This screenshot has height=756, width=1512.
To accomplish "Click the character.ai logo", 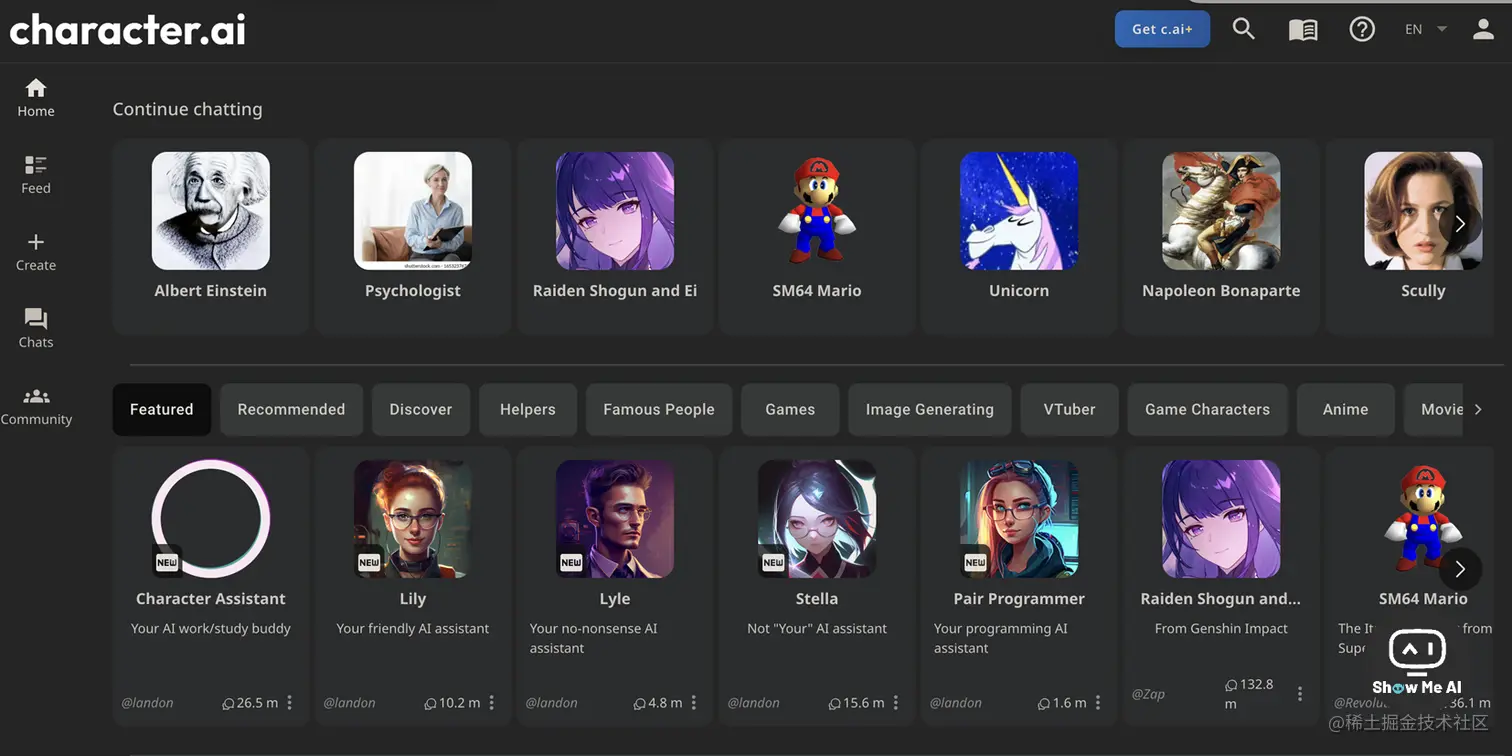I will coord(127,30).
